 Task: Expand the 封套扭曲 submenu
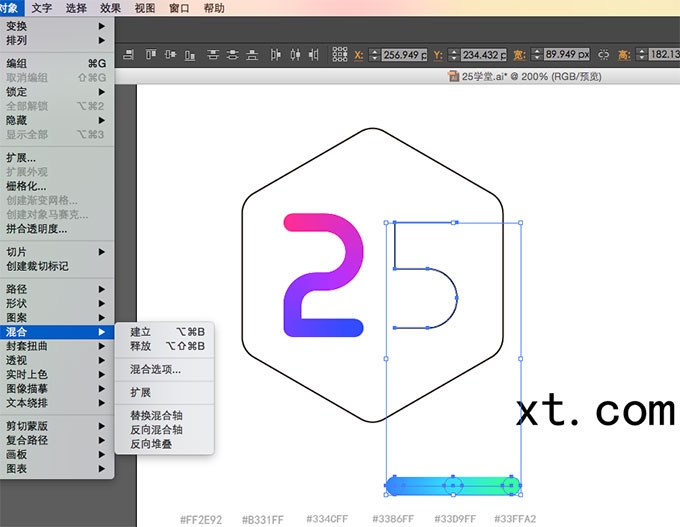pyautogui.click(x=57, y=346)
